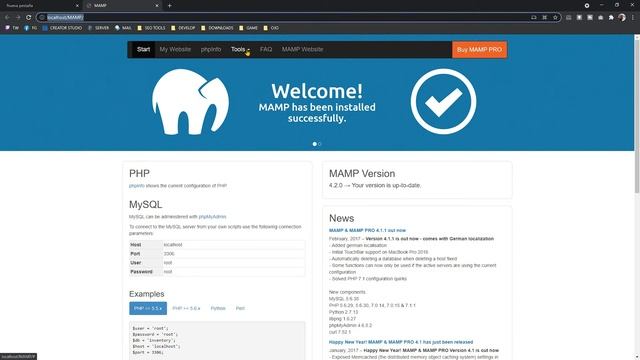Expand the CIO bookmark folder

[x=271, y=28]
